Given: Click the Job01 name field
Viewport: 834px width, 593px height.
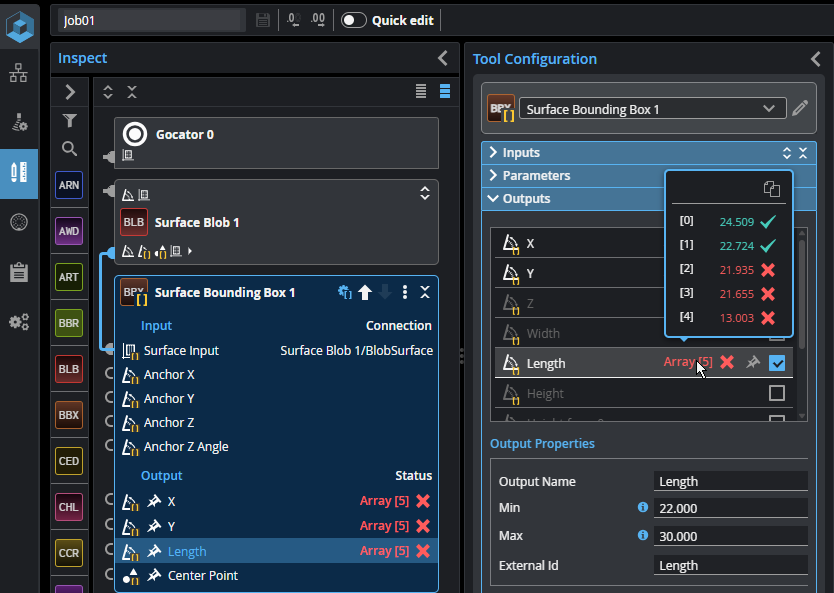Looking at the screenshot, I should click(x=150, y=20).
